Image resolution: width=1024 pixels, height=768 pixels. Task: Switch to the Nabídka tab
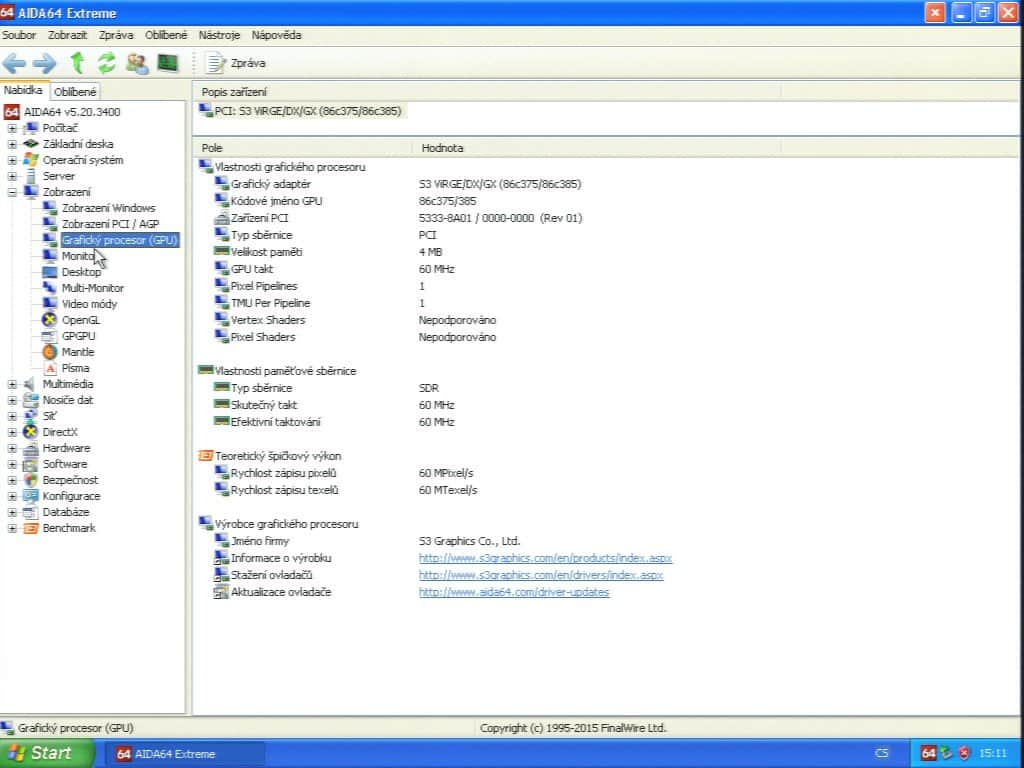[x=23, y=91]
